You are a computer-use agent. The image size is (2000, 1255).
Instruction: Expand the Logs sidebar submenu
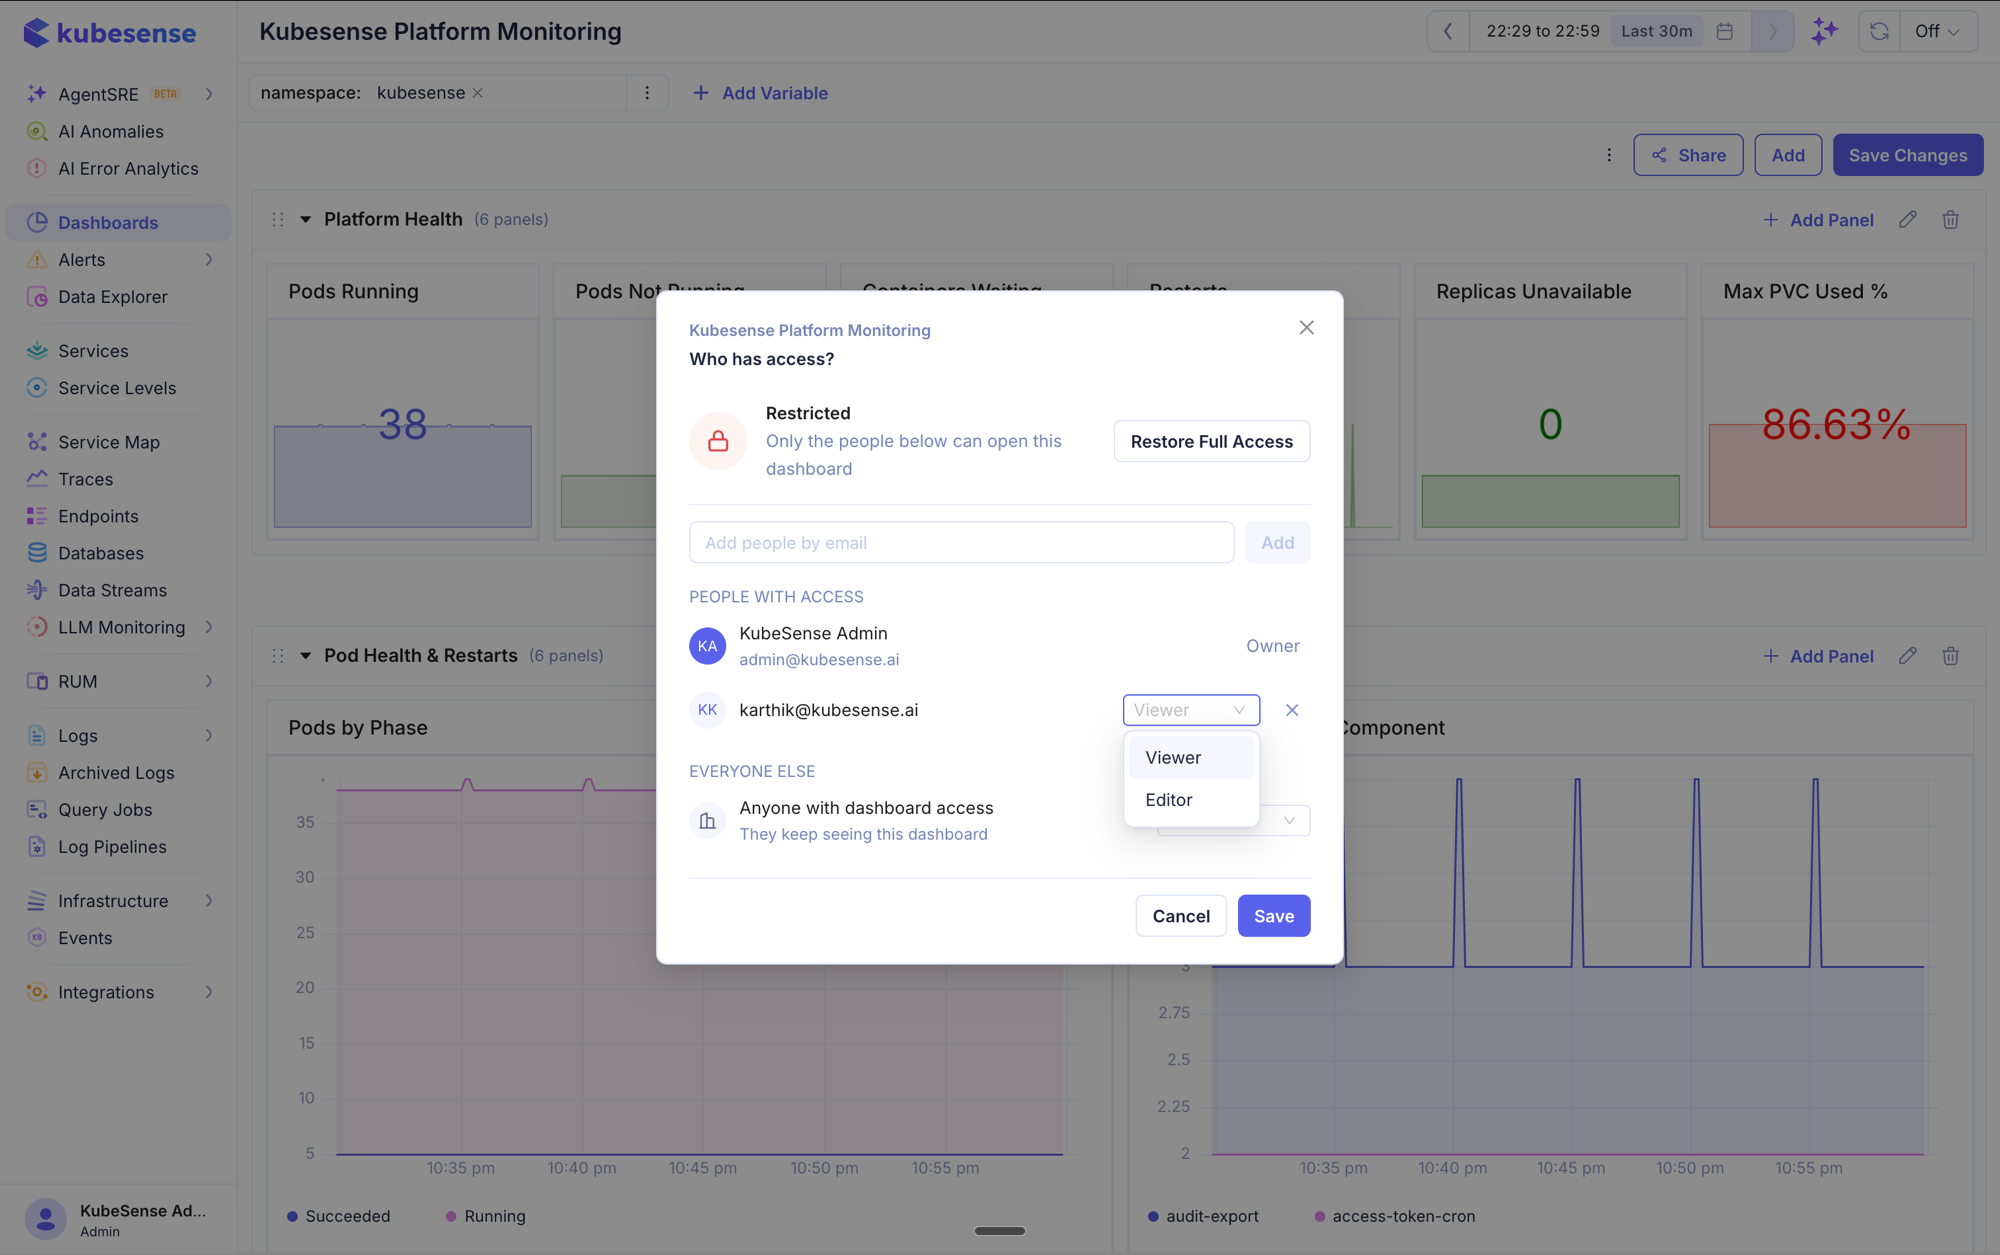(x=209, y=736)
